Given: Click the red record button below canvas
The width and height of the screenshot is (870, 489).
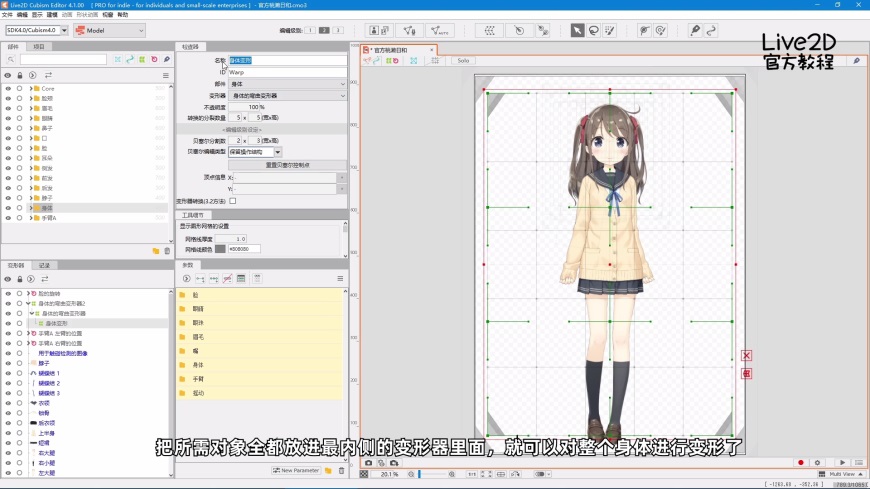Looking at the screenshot, I should 801,462.
